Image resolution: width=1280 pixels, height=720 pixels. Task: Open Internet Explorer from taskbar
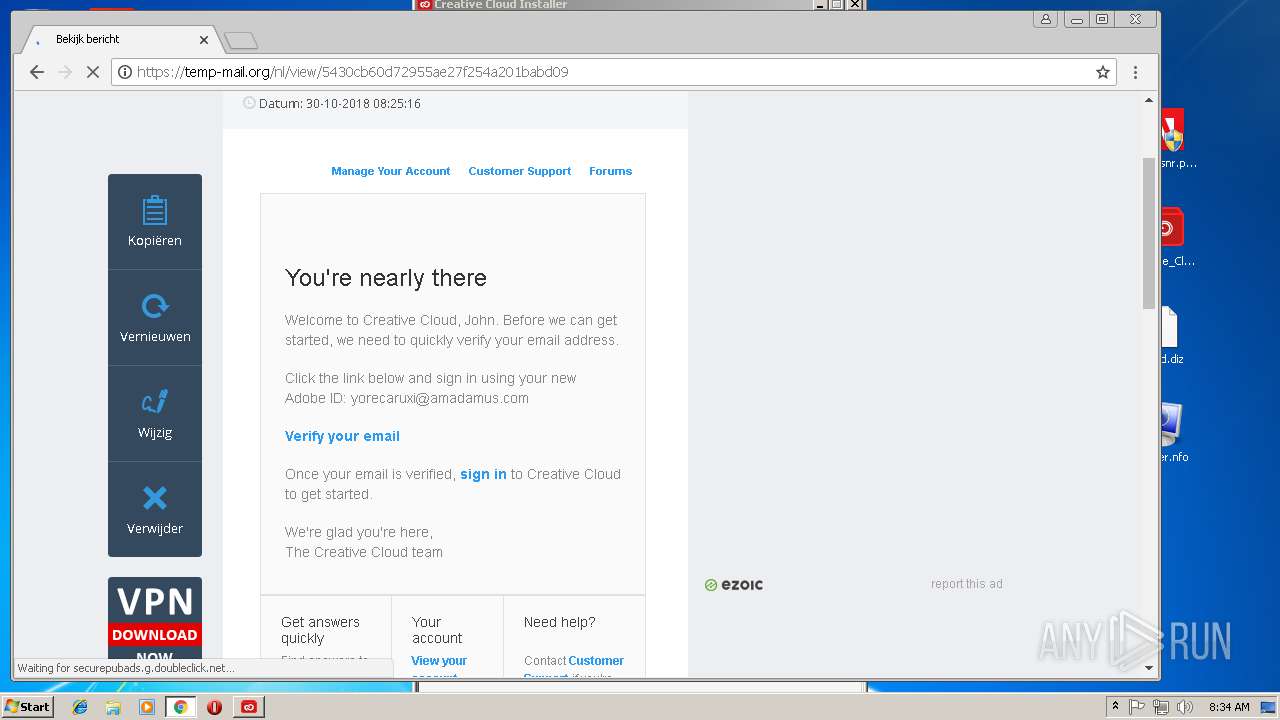click(80, 707)
